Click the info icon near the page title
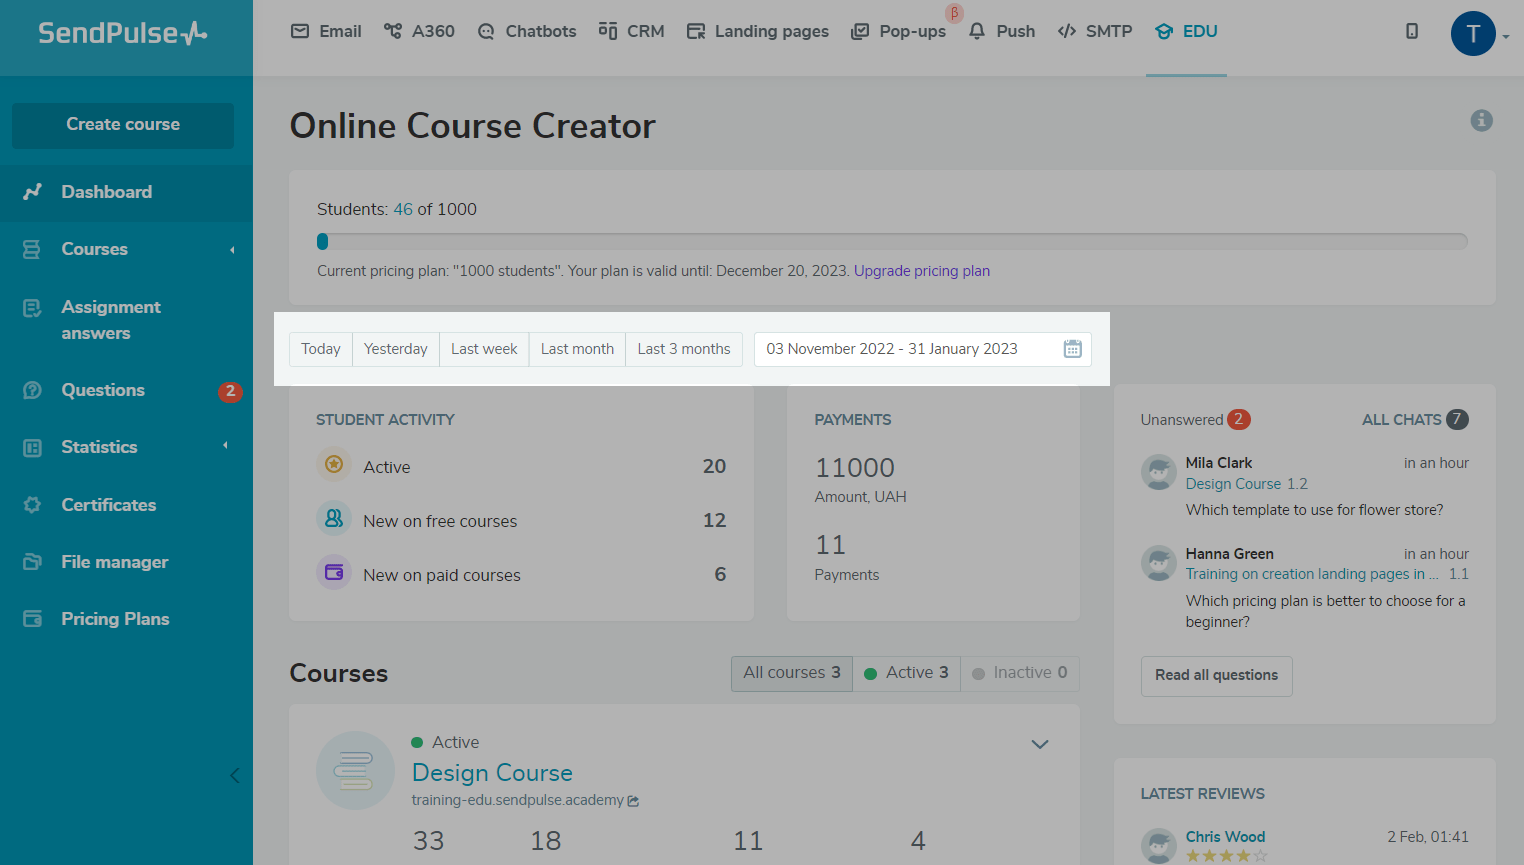 tap(1481, 121)
